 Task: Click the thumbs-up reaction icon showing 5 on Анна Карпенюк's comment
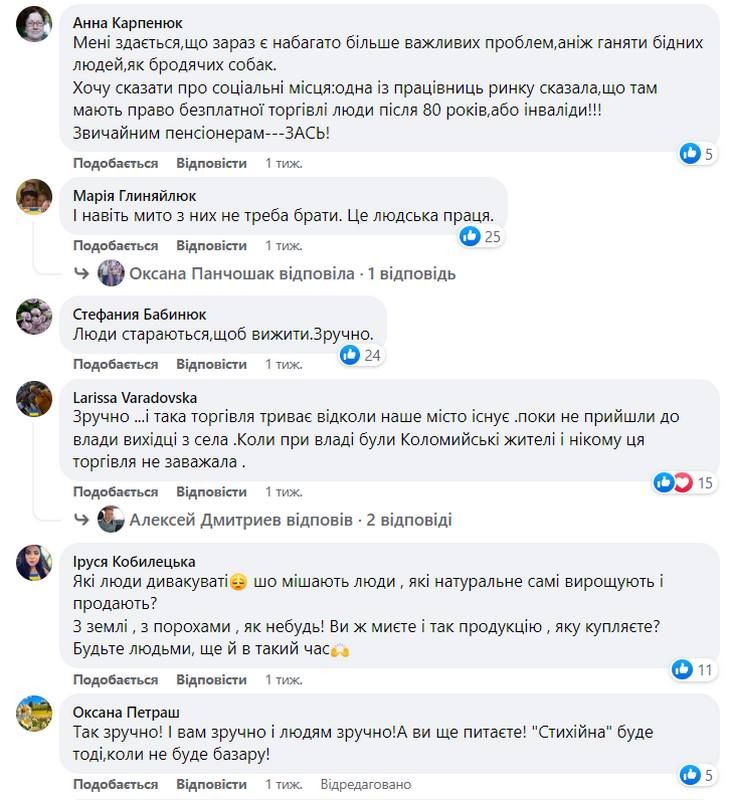tap(690, 153)
